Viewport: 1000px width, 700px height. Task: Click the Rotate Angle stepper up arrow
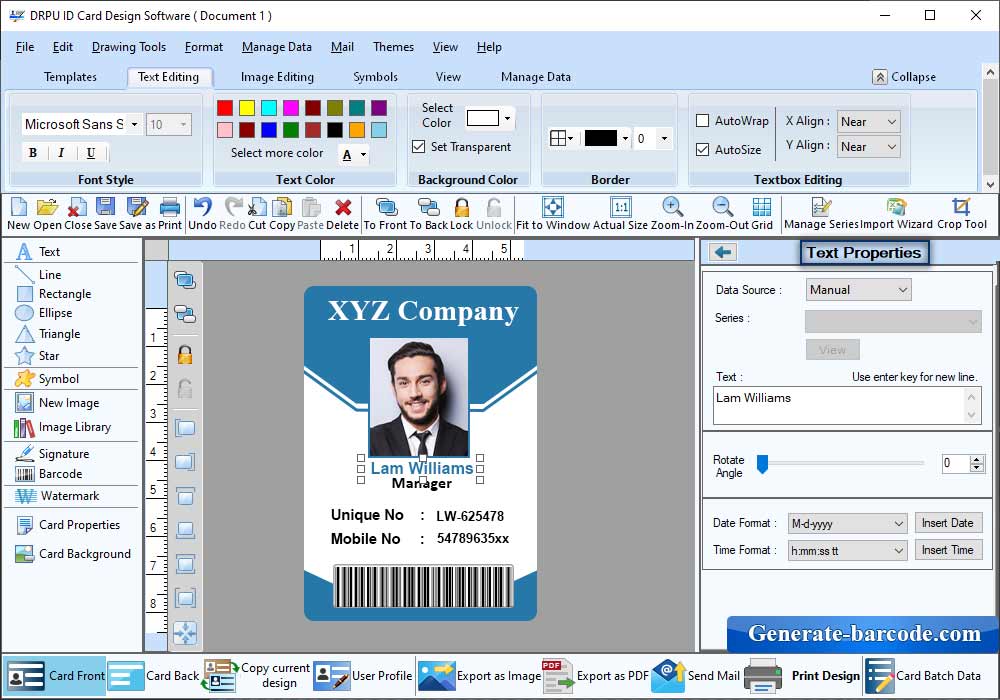[x=976, y=459]
